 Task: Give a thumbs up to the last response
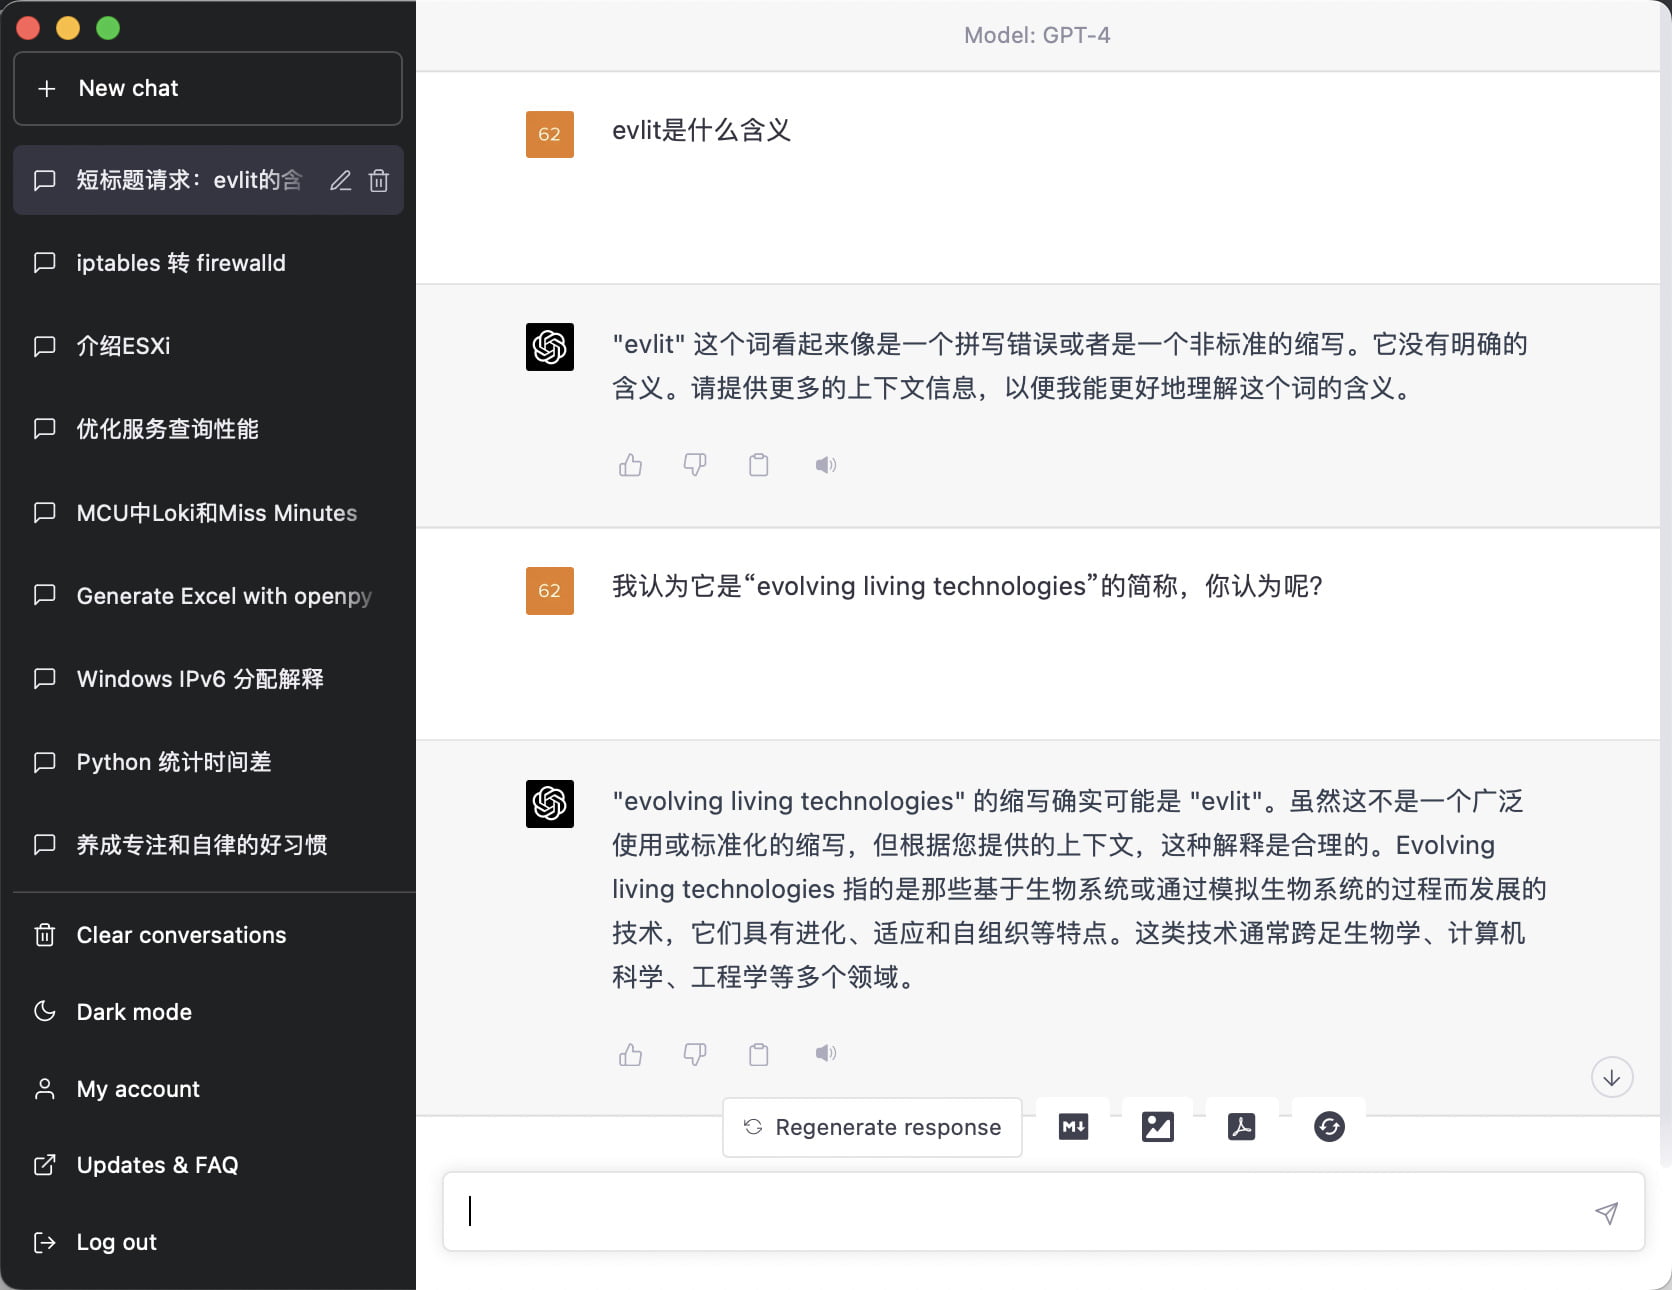pyautogui.click(x=630, y=1054)
